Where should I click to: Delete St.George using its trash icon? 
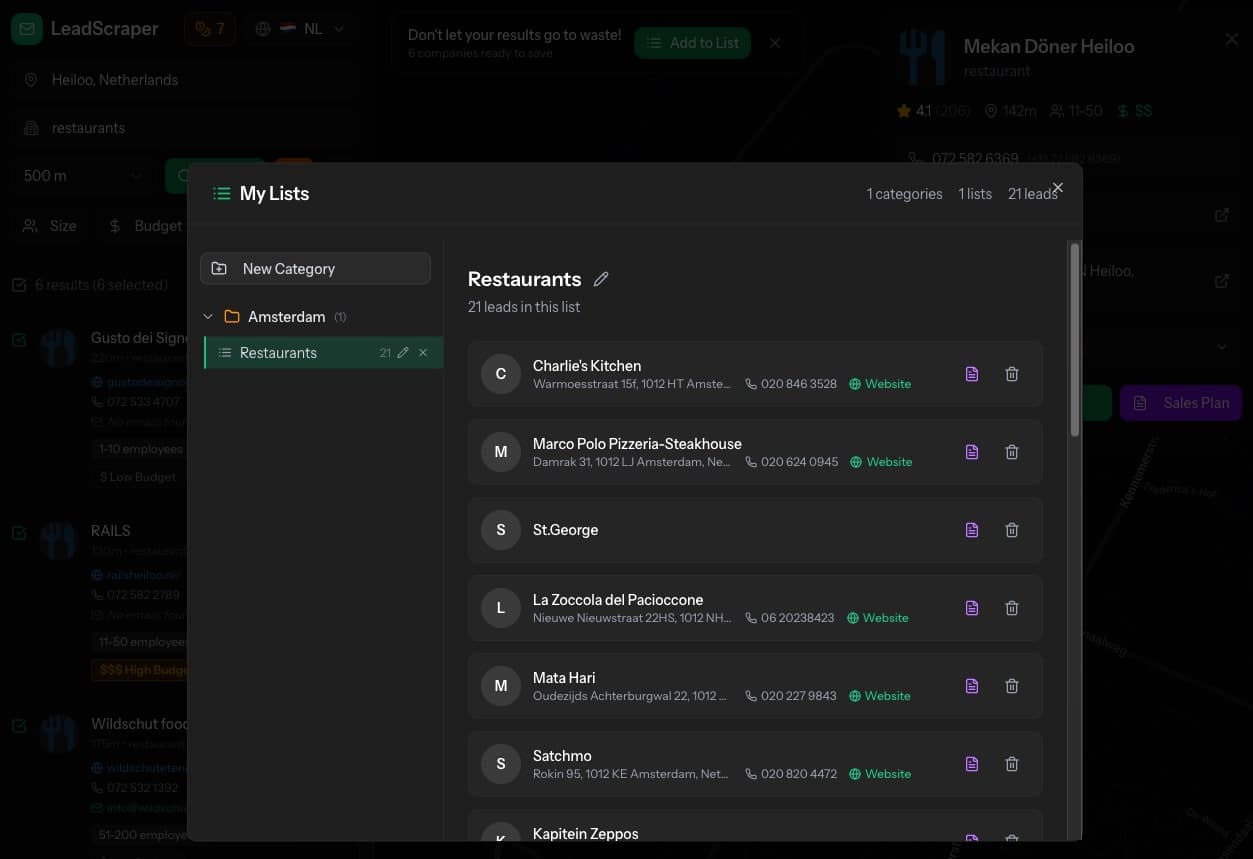[1011, 529]
